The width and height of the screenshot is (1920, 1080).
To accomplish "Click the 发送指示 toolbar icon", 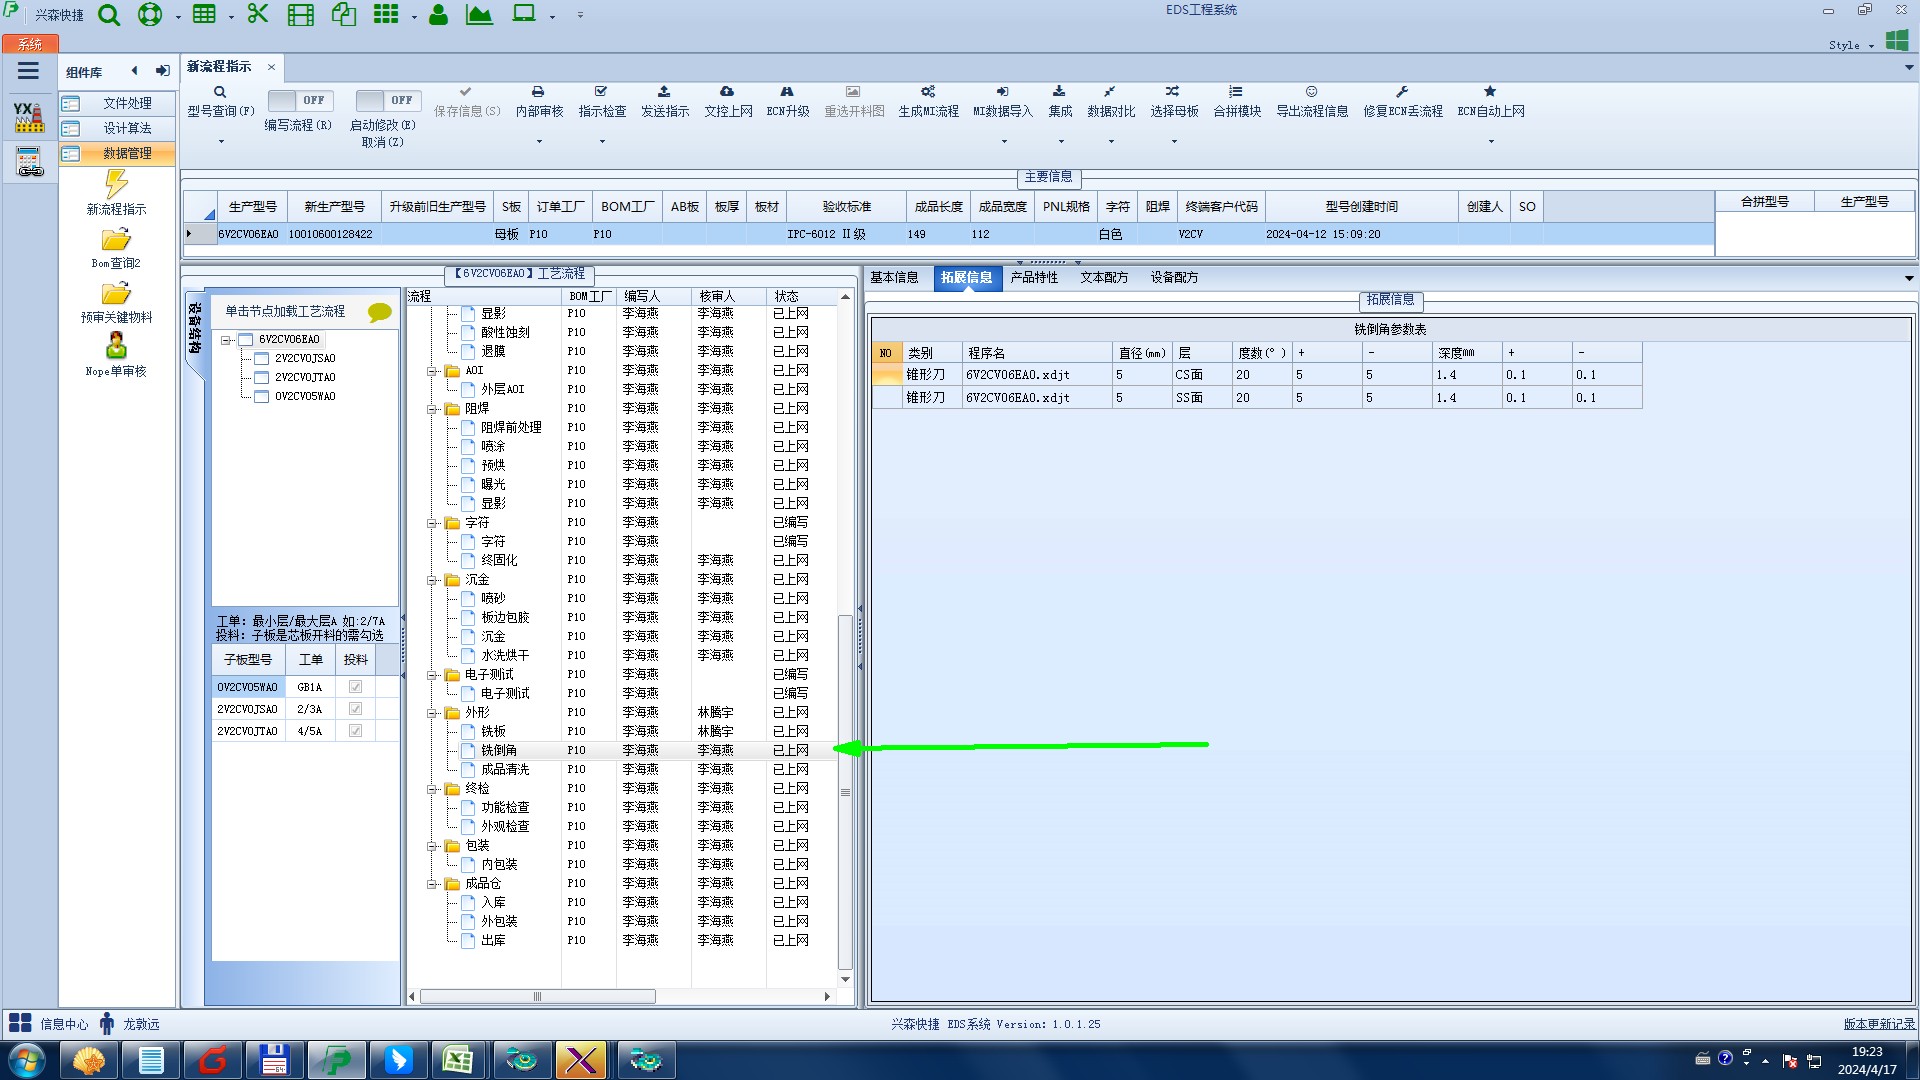I will coord(664,91).
